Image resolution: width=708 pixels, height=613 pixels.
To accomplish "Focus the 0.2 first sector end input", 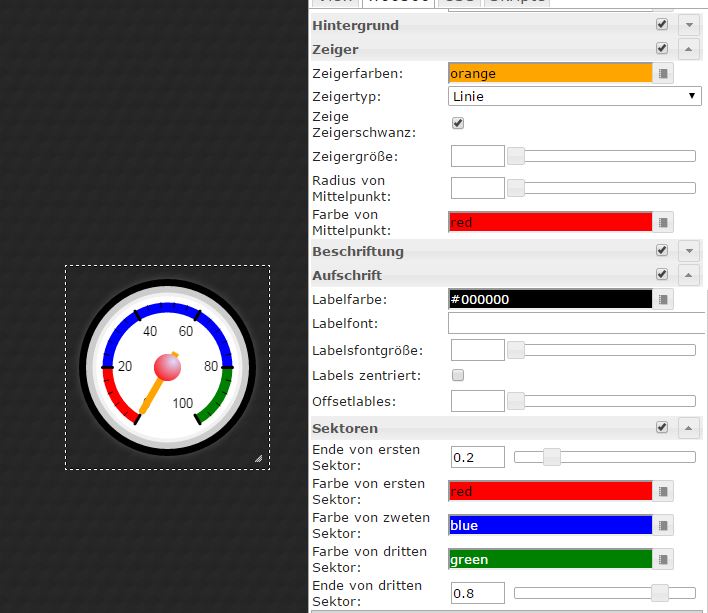I will pyautogui.click(x=478, y=457).
